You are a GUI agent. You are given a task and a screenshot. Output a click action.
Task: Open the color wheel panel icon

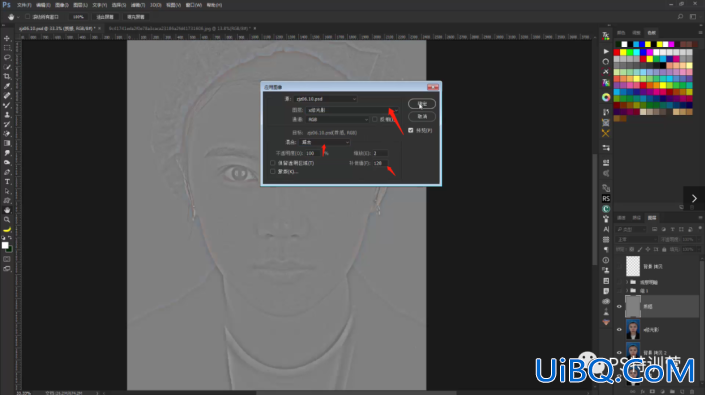tap(606, 97)
